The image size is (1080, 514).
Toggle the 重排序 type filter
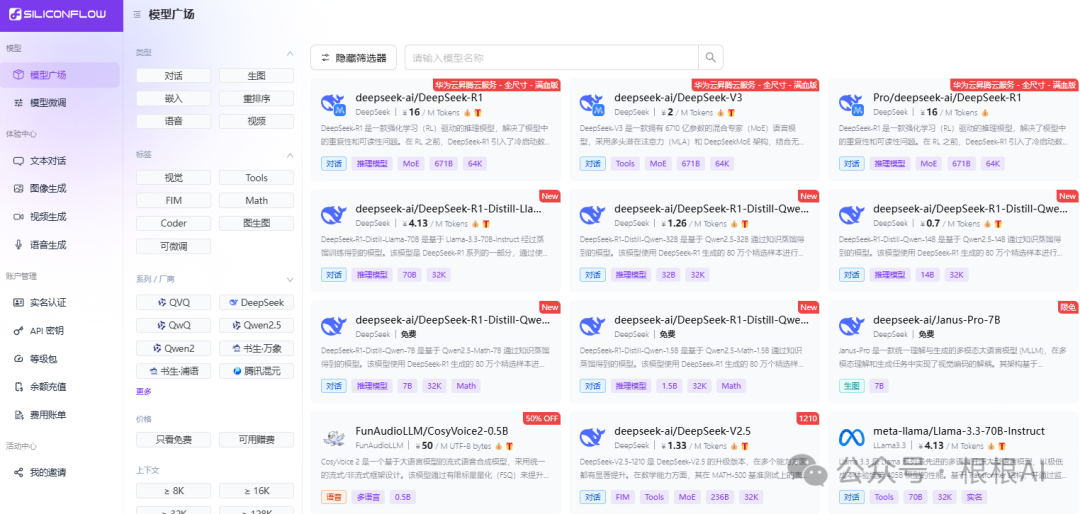(256, 99)
